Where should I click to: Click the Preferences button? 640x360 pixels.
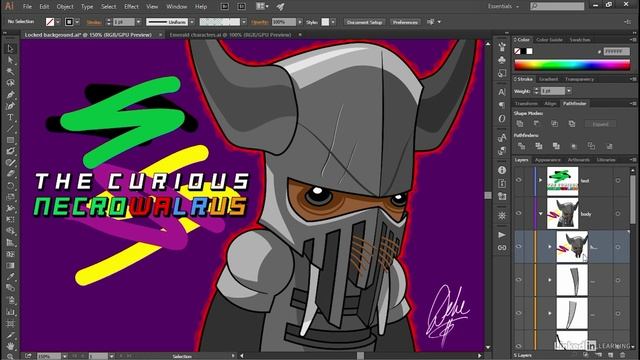(x=405, y=22)
